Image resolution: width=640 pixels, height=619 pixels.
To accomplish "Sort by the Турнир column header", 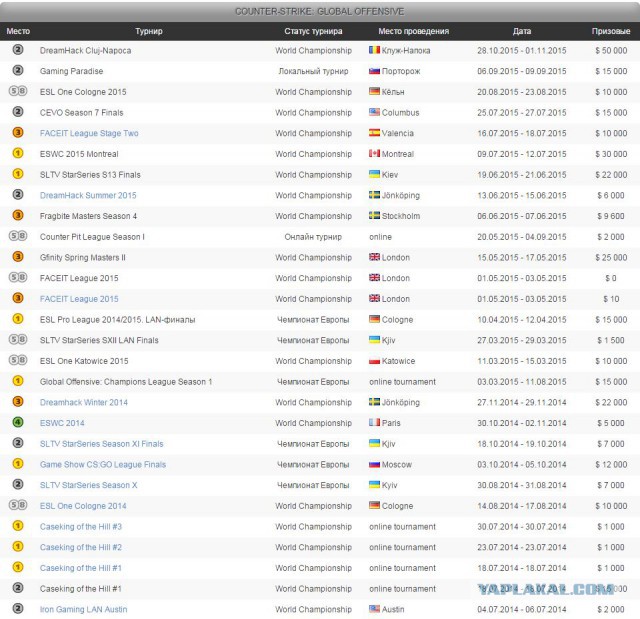I will point(148,31).
